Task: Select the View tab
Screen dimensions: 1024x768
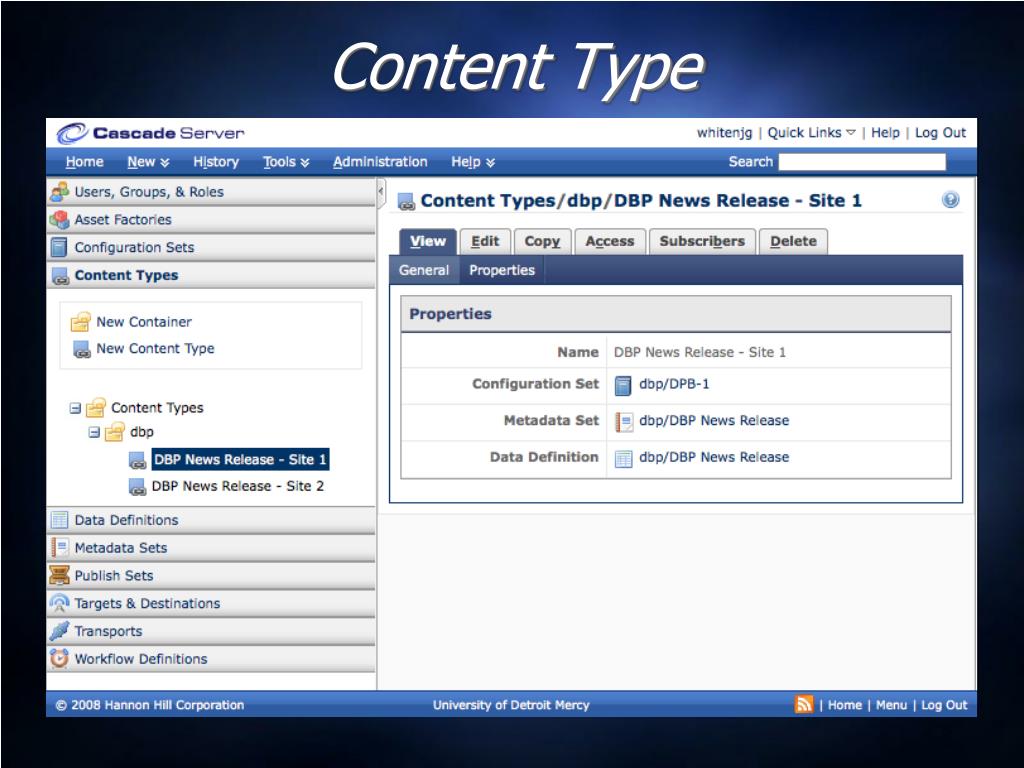Action: [x=428, y=242]
